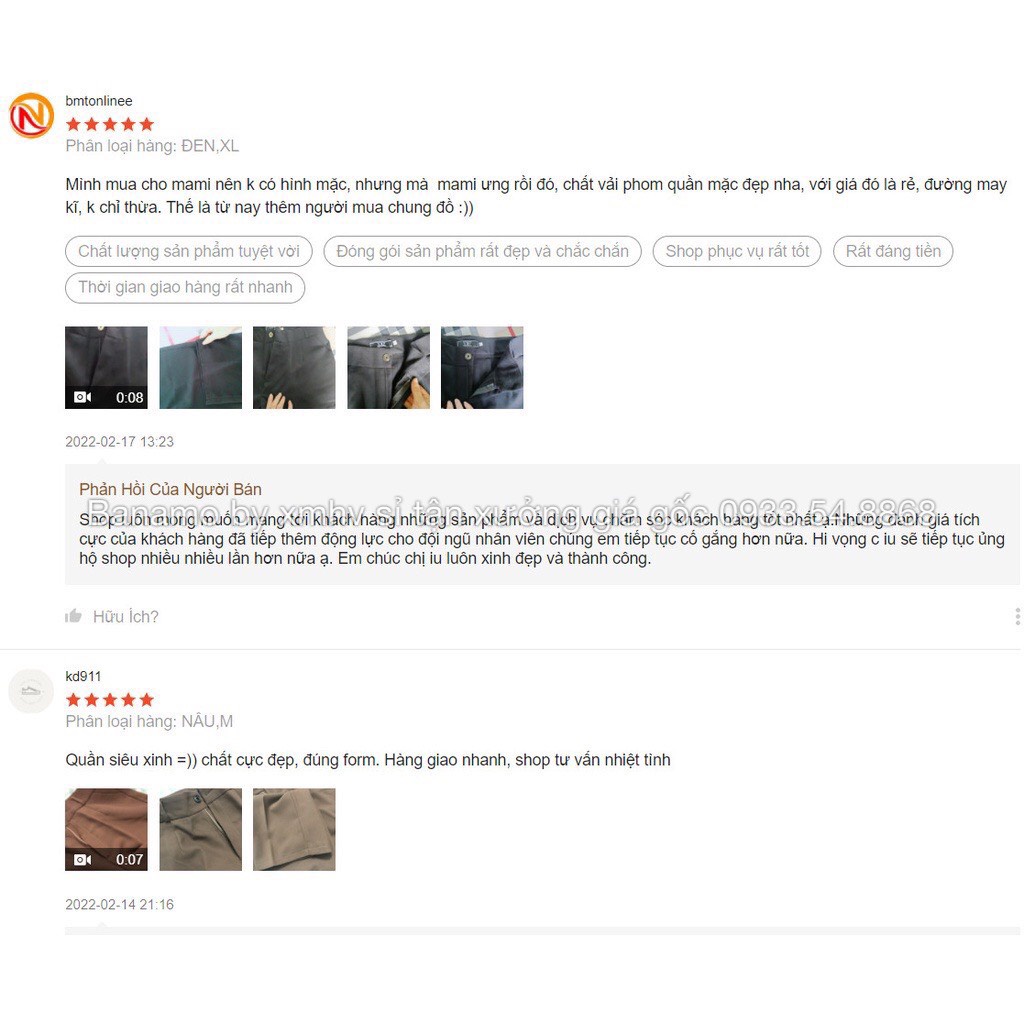The image size is (1024, 1024).
Task: Select tag Shop phục vụ rất tốt
Action: (737, 251)
